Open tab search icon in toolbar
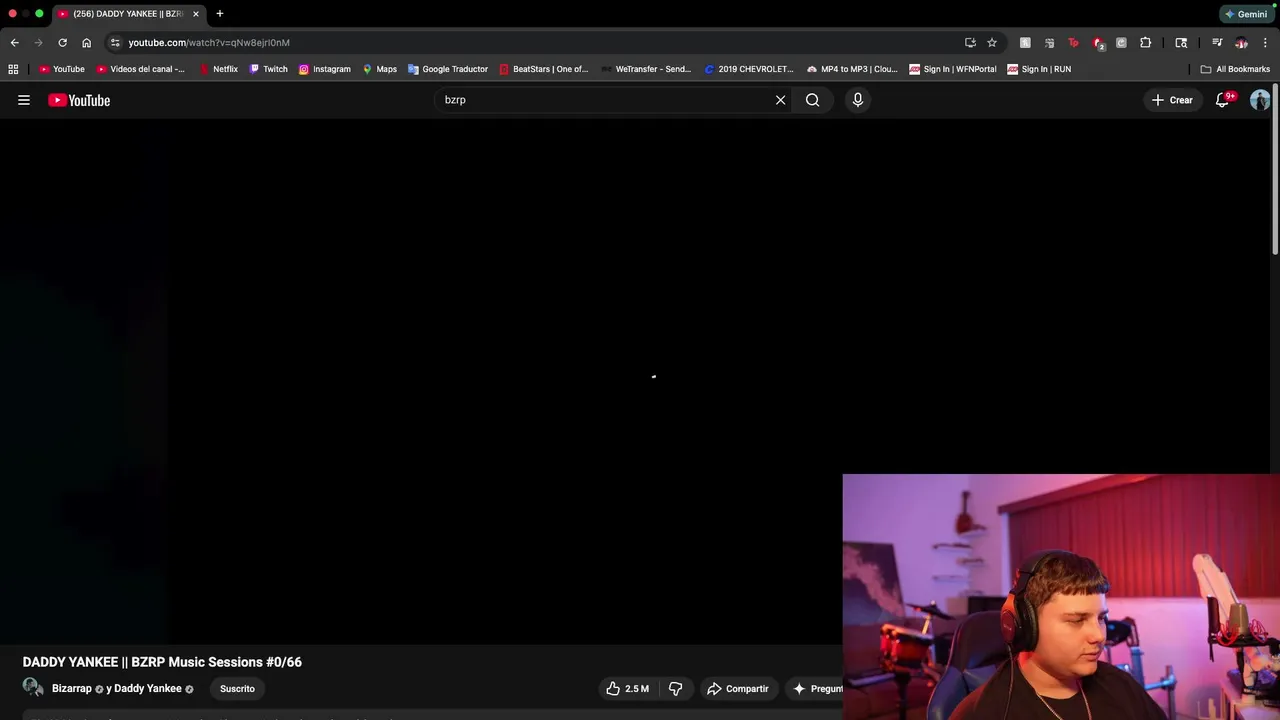 tap(1181, 42)
